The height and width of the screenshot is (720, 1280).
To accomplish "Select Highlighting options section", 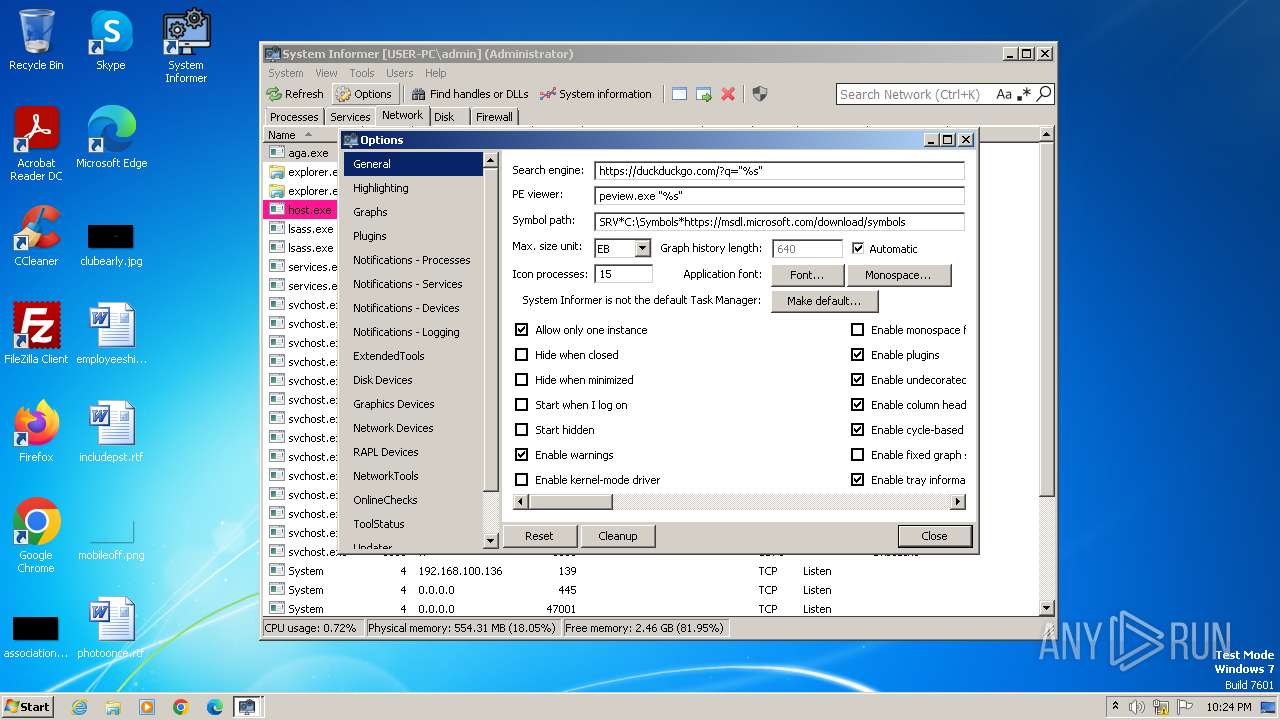I will click(x=413, y=188).
